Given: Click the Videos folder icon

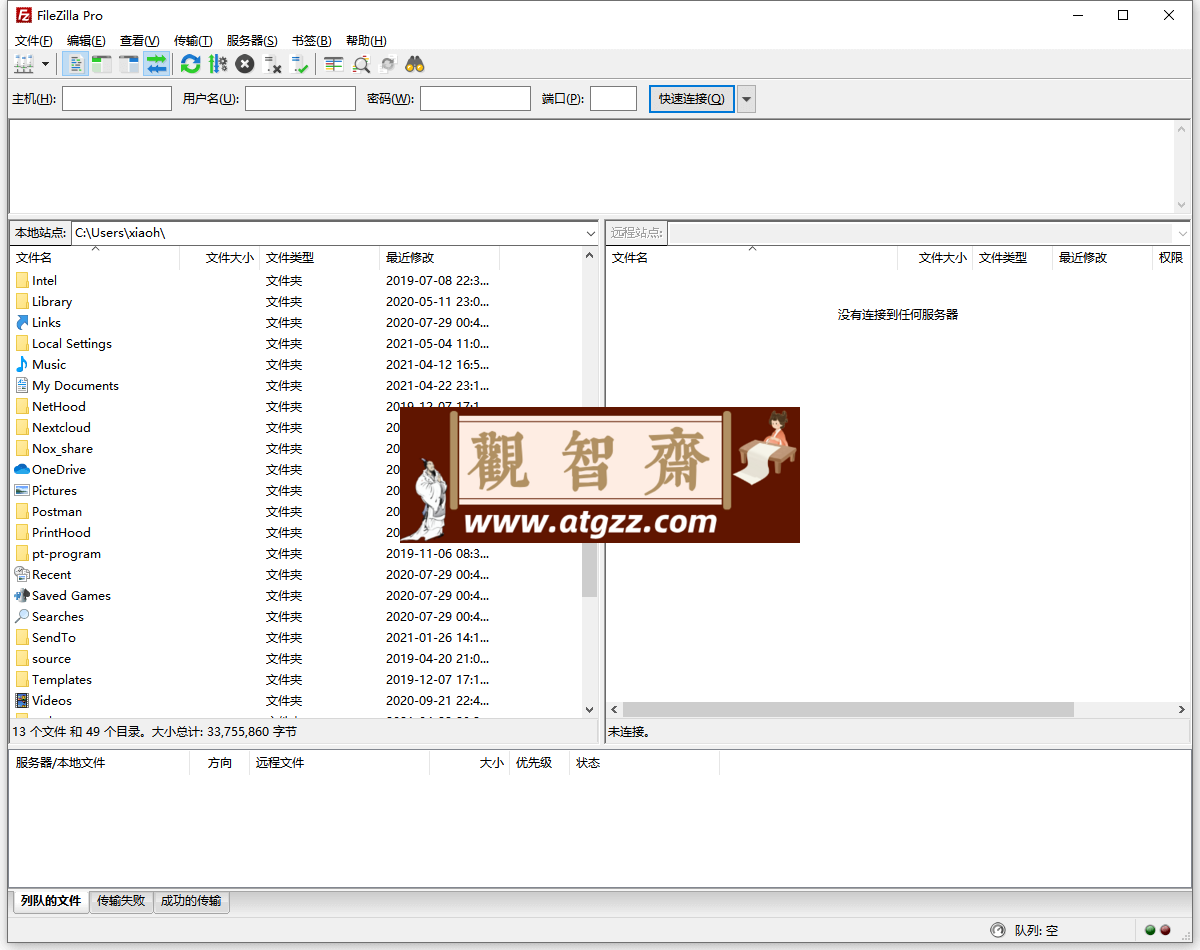Looking at the screenshot, I should pos(22,700).
